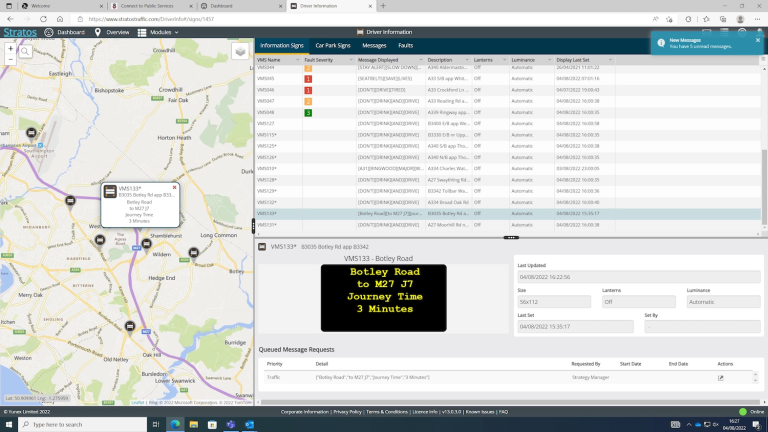Click the highlighted VMS133* row
This screenshot has height=432, width=768.
coord(508,214)
